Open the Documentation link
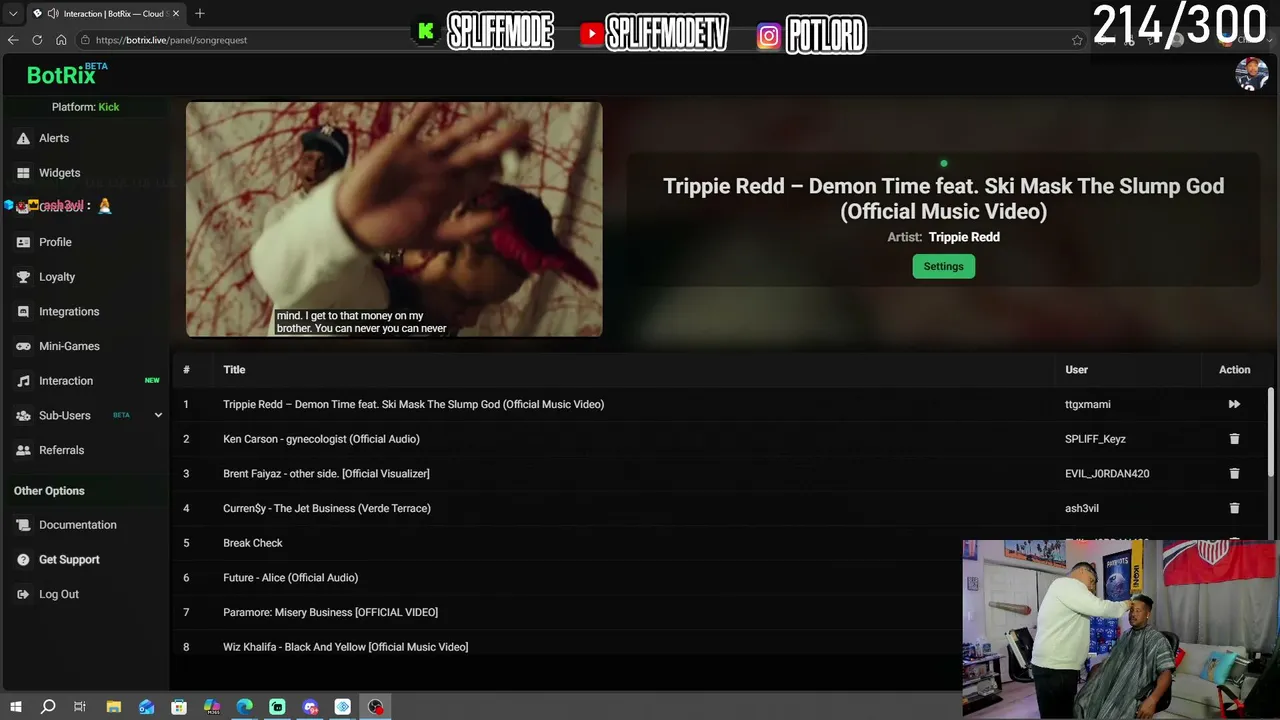Image resolution: width=1280 pixels, height=720 pixels. pyautogui.click(x=78, y=525)
